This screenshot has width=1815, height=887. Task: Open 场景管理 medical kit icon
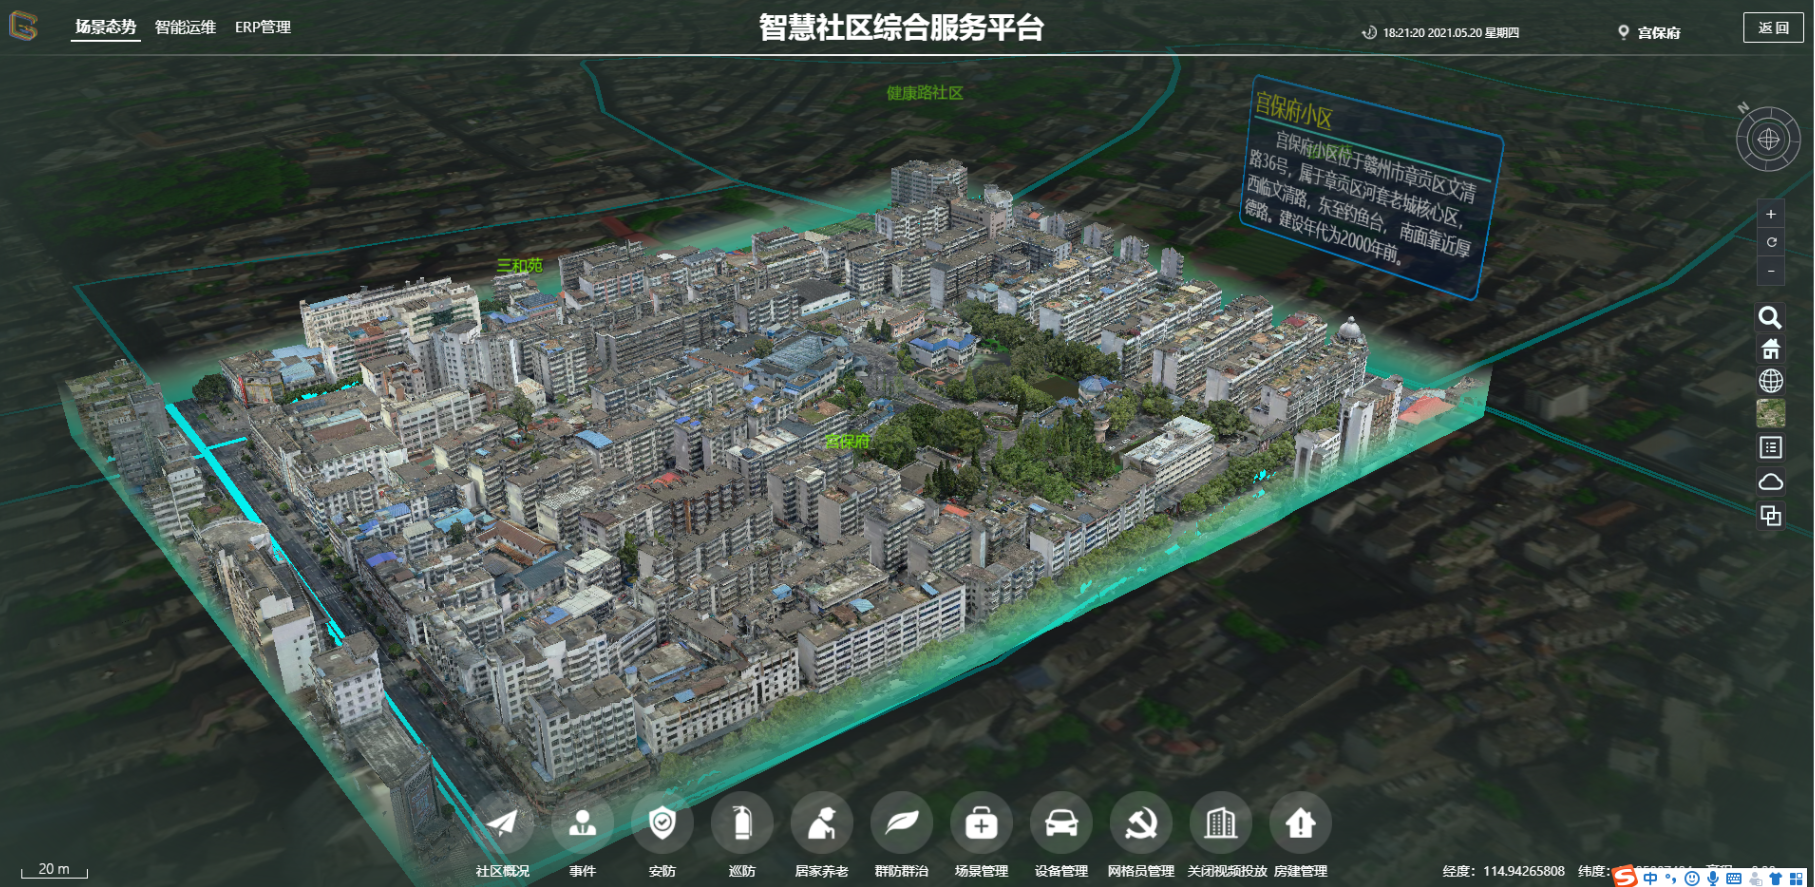981,824
